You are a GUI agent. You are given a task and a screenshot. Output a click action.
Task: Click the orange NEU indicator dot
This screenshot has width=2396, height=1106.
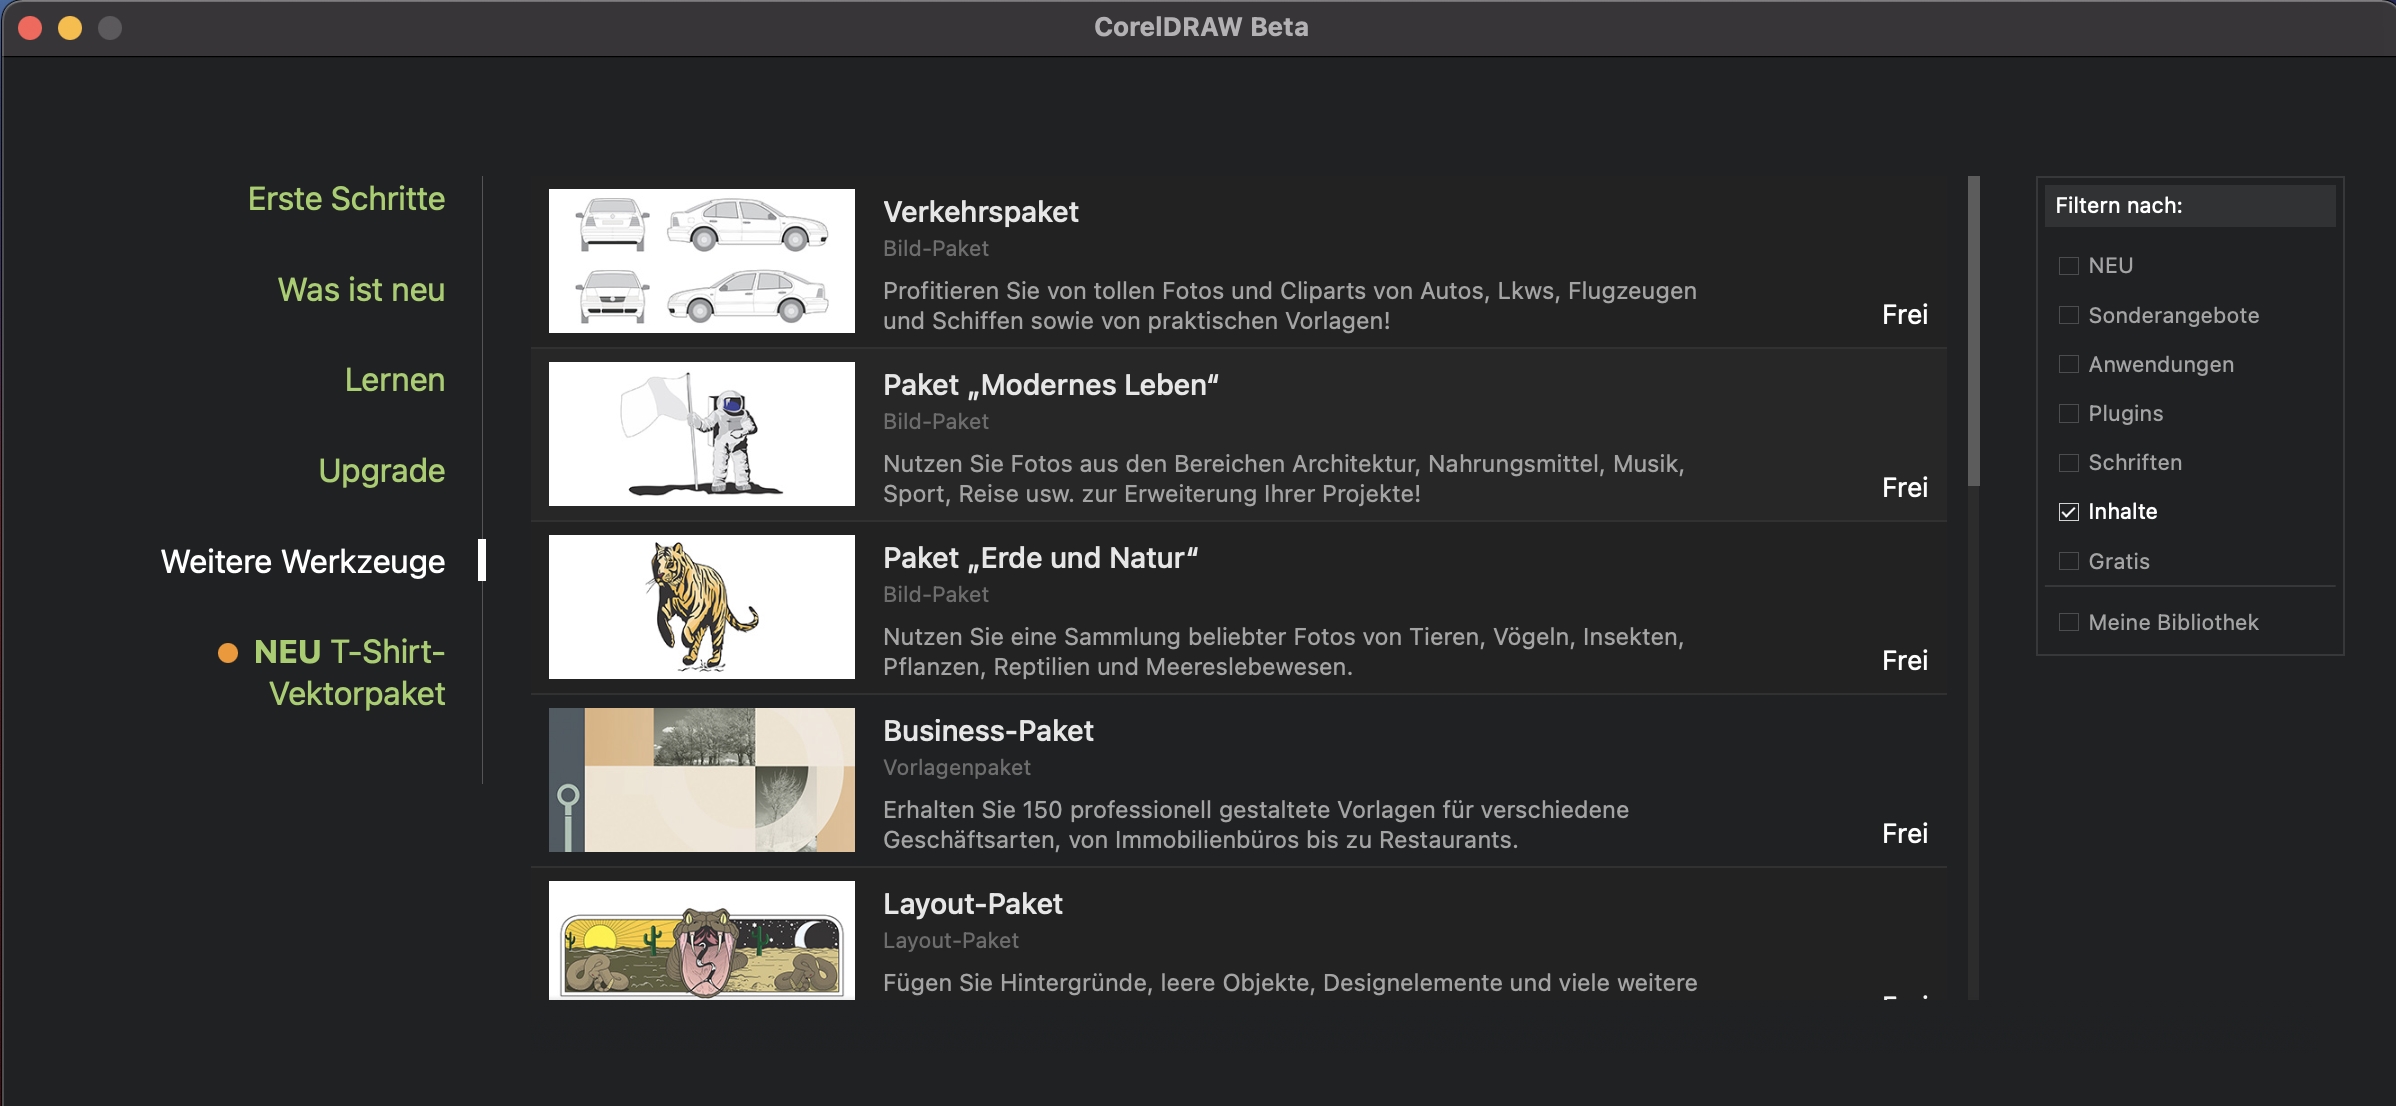point(228,653)
